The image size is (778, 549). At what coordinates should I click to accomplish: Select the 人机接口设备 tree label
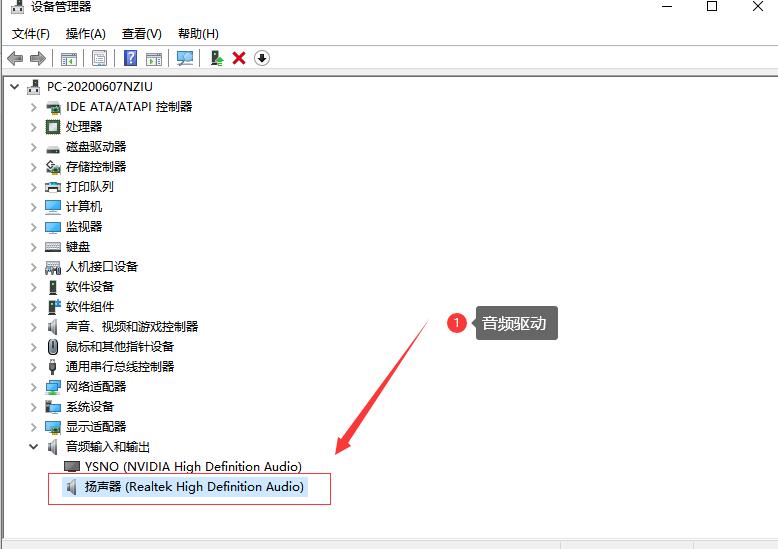pos(102,267)
